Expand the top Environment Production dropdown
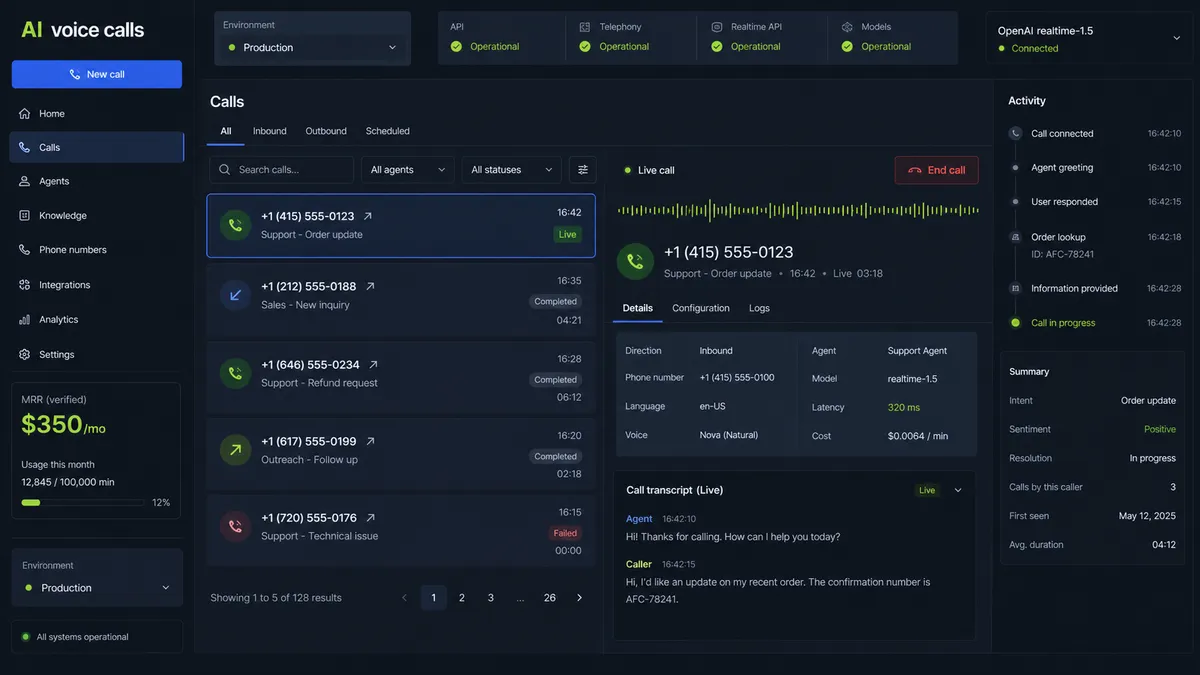 (313, 47)
